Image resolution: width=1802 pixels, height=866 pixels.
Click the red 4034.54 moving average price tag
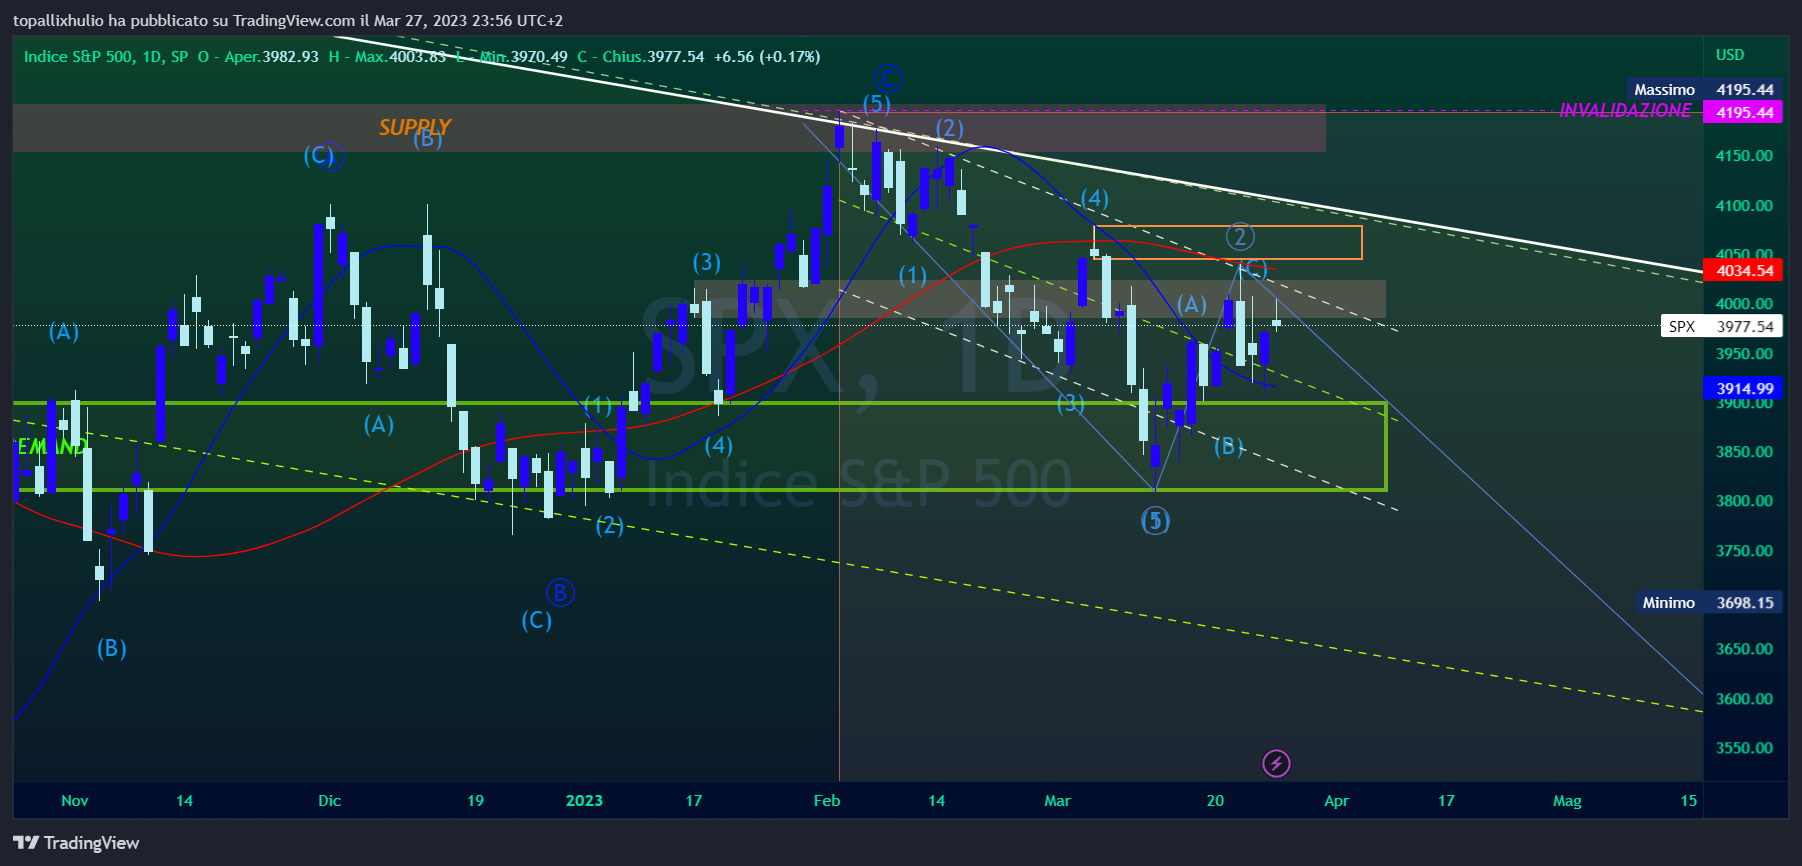tap(1745, 271)
